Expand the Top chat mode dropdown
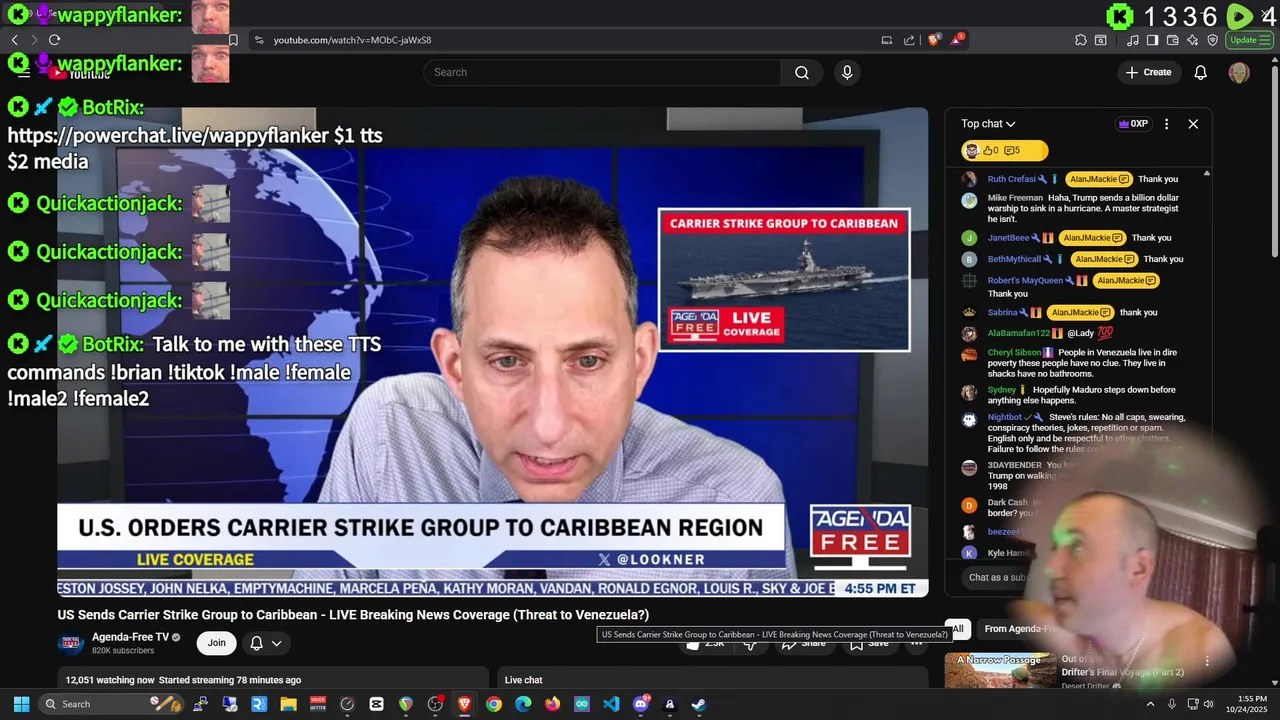The image size is (1280, 720). point(988,124)
